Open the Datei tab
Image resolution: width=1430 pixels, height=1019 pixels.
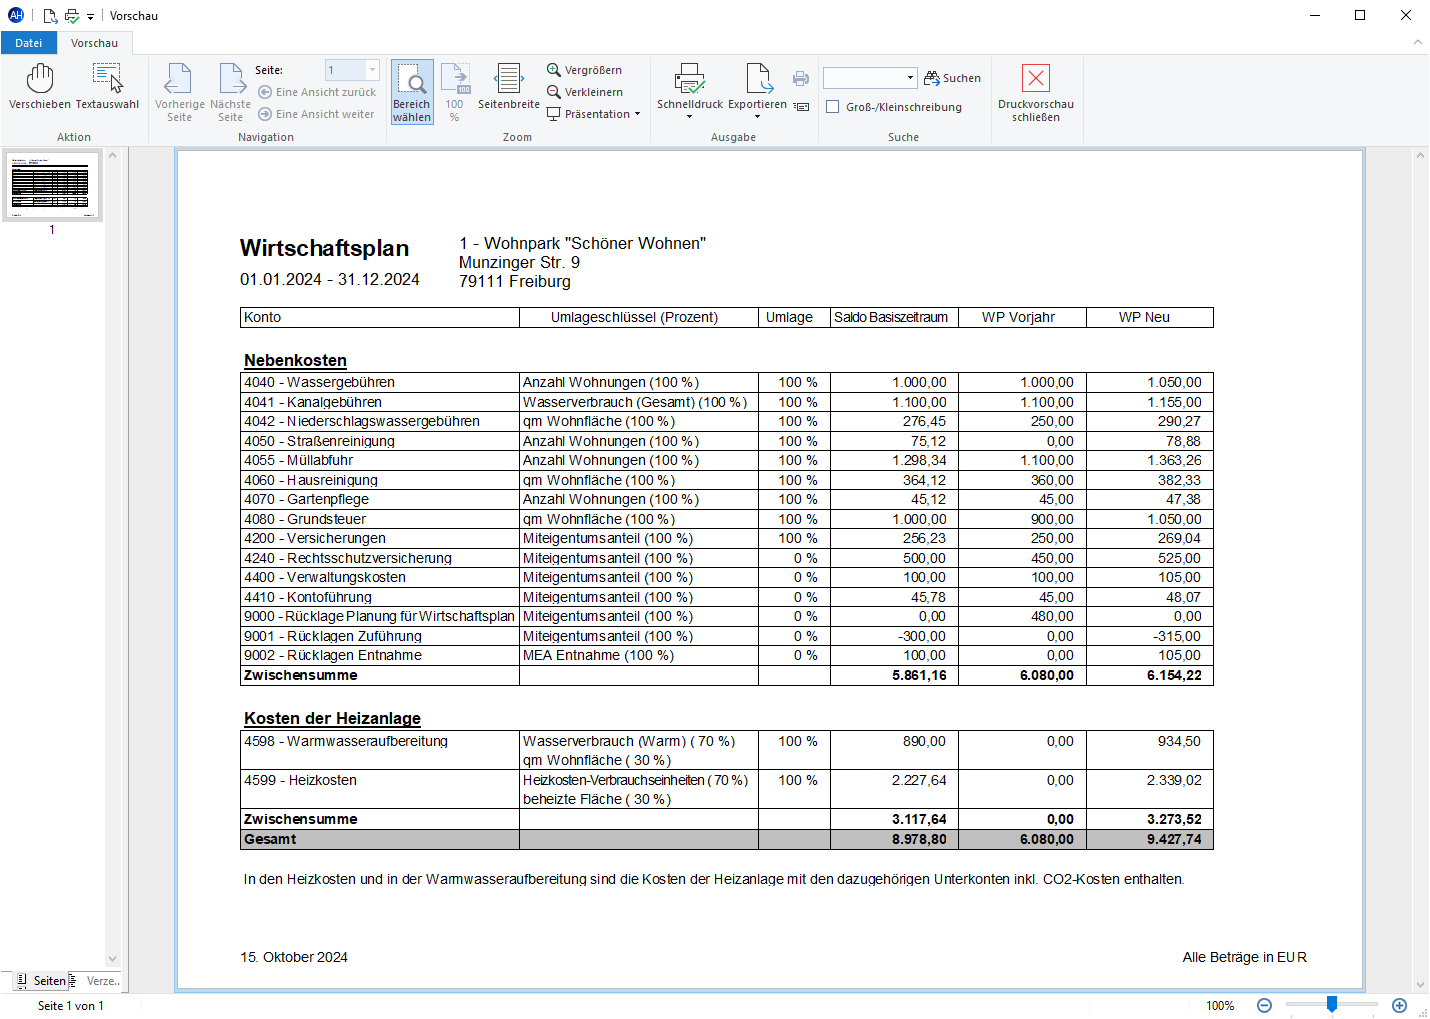[29, 43]
